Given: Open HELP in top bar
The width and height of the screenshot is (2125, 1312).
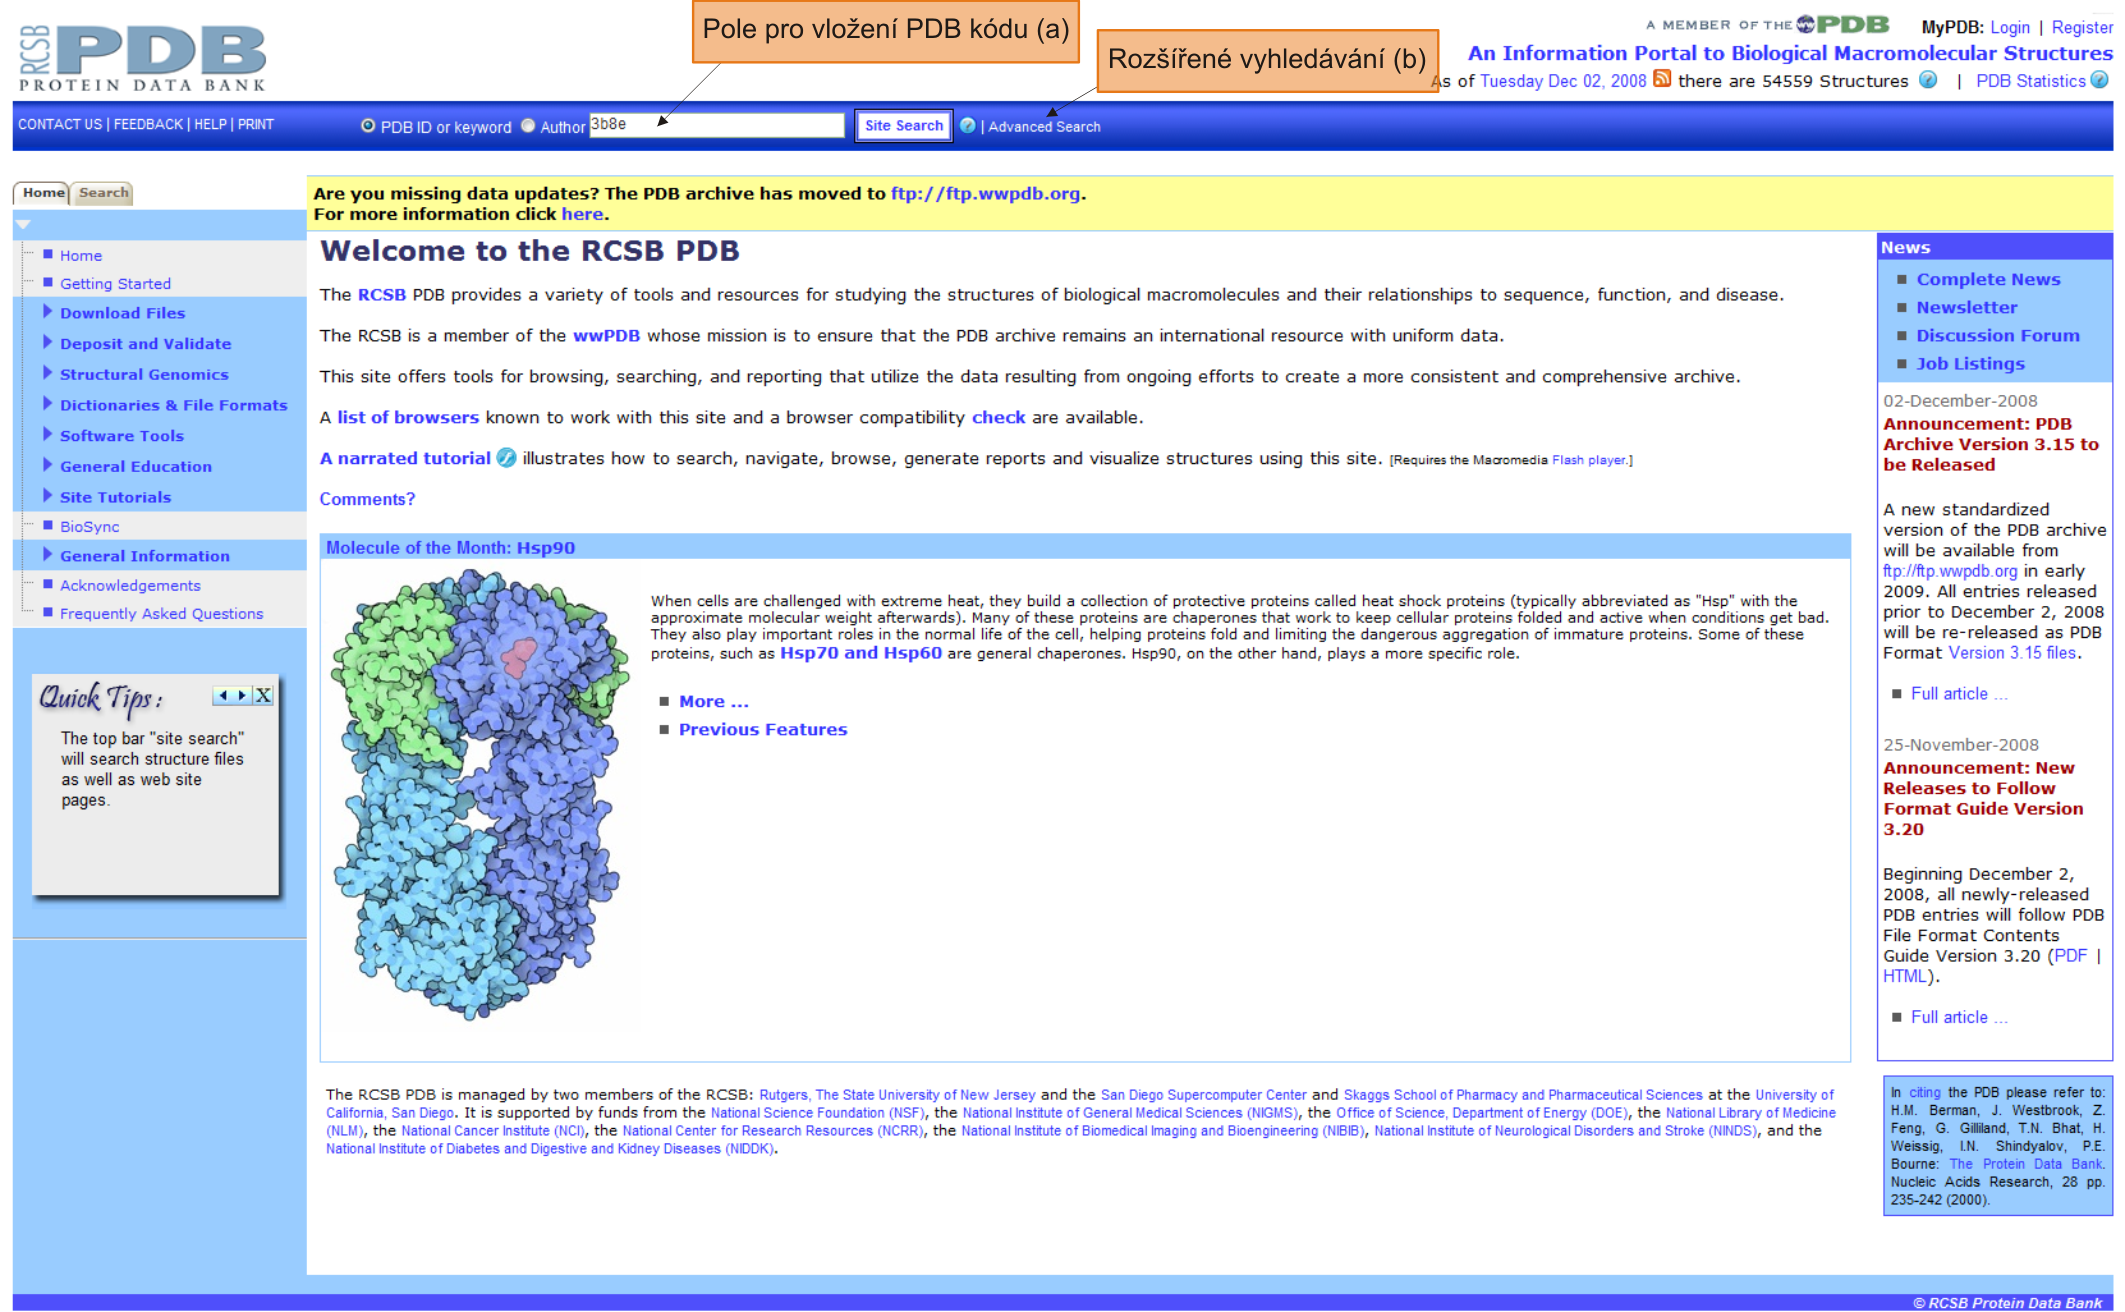Looking at the screenshot, I should coord(210,125).
